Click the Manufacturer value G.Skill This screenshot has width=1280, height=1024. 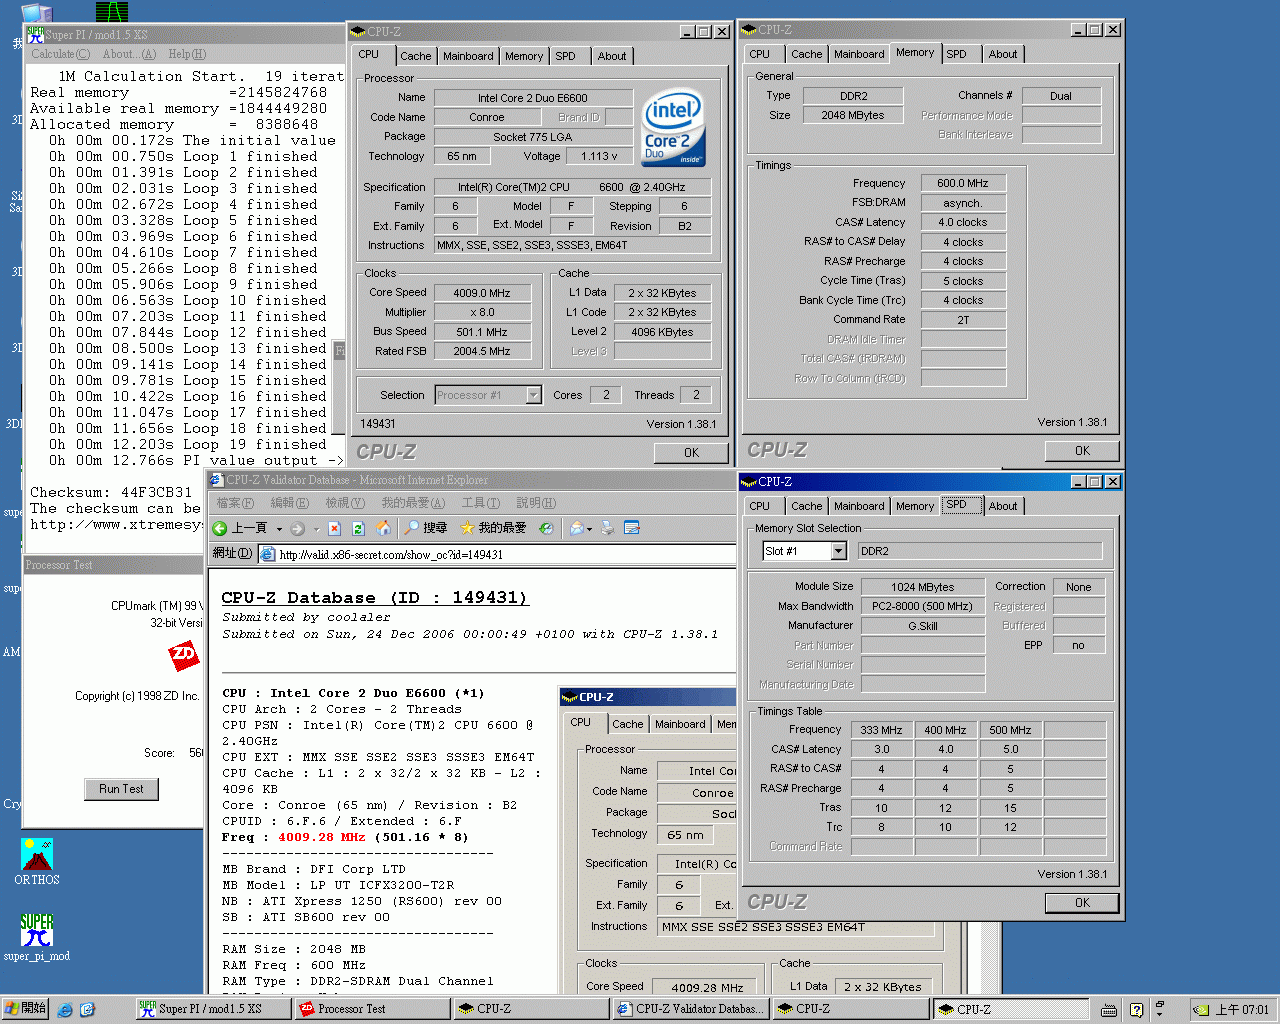point(923,626)
